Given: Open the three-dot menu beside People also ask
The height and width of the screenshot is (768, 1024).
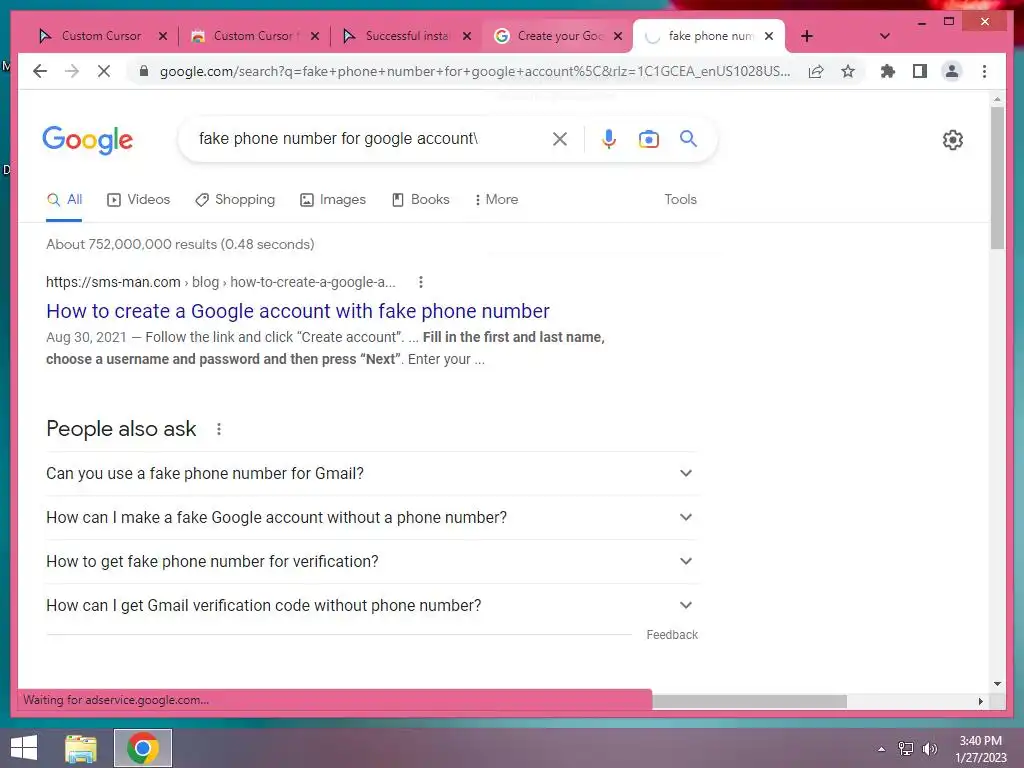Looking at the screenshot, I should (x=219, y=429).
